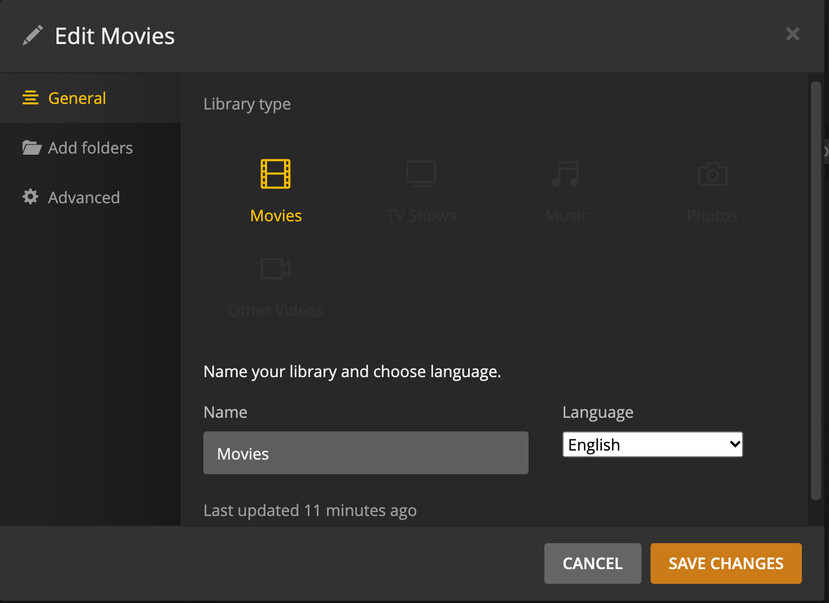Click the 'Edit Movies' dialog title
The height and width of the screenshot is (603, 829).
tap(114, 36)
